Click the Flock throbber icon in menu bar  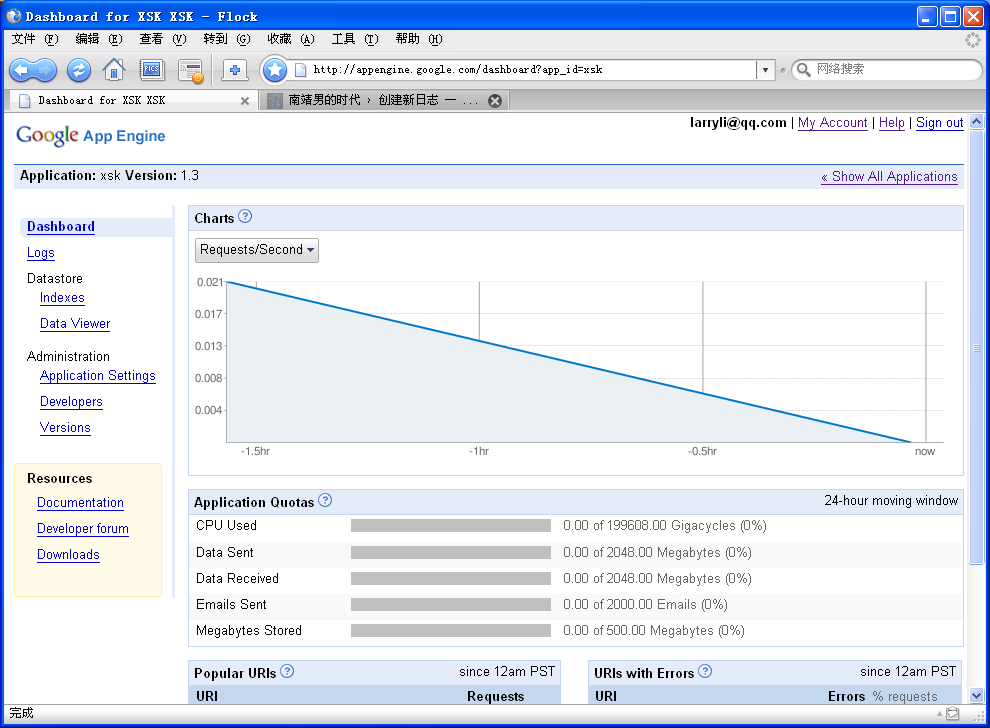(x=973, y=40)
